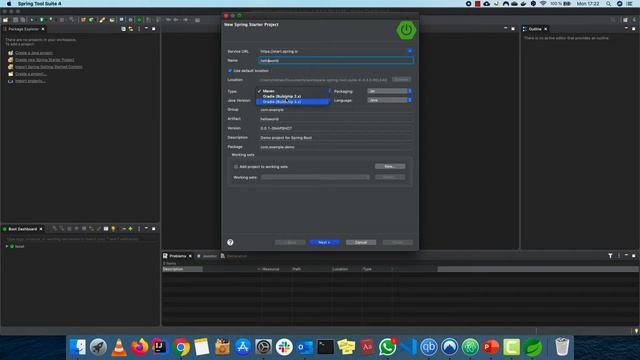
Task: Open the Language dropdown
Action: pyautogui.click(x=389, y=100)
